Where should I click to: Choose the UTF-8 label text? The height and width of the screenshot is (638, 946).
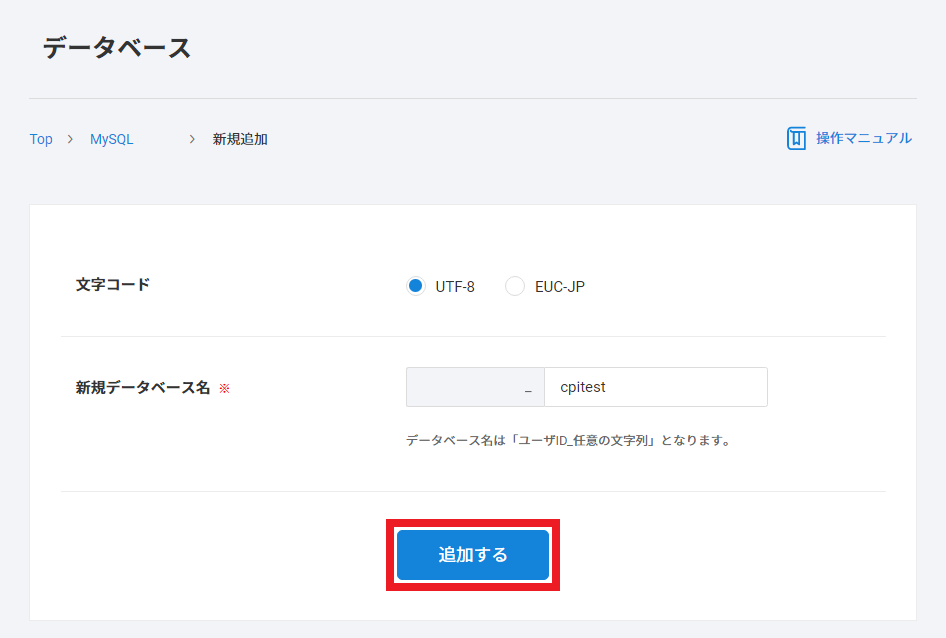tap(455, 287)
